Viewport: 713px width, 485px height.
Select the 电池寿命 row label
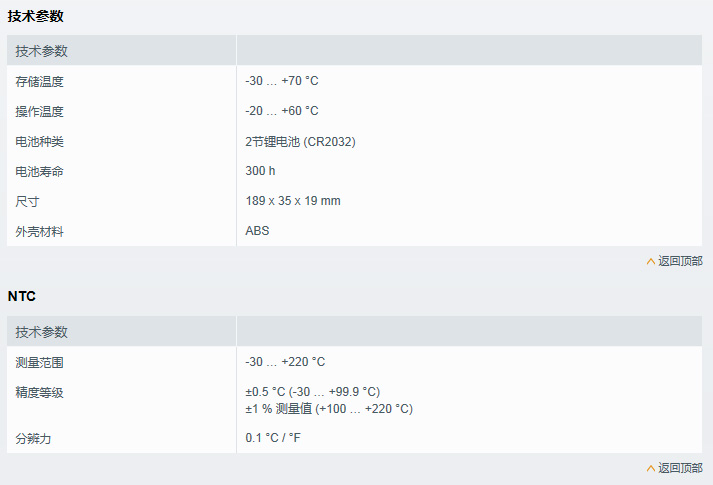click(40, 171)
